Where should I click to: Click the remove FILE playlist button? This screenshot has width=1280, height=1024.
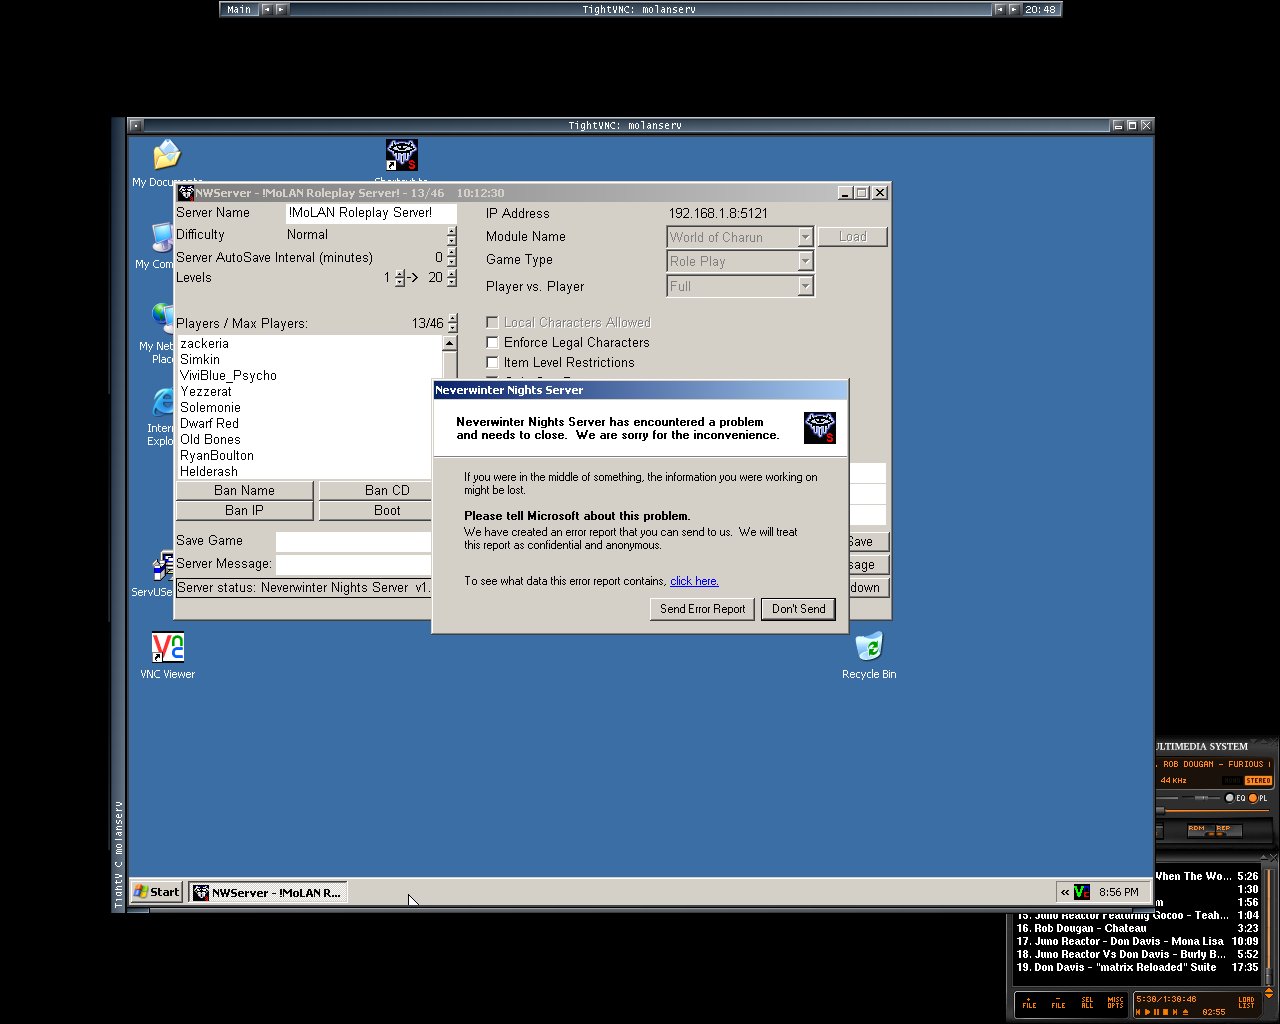point(1058,1002)
